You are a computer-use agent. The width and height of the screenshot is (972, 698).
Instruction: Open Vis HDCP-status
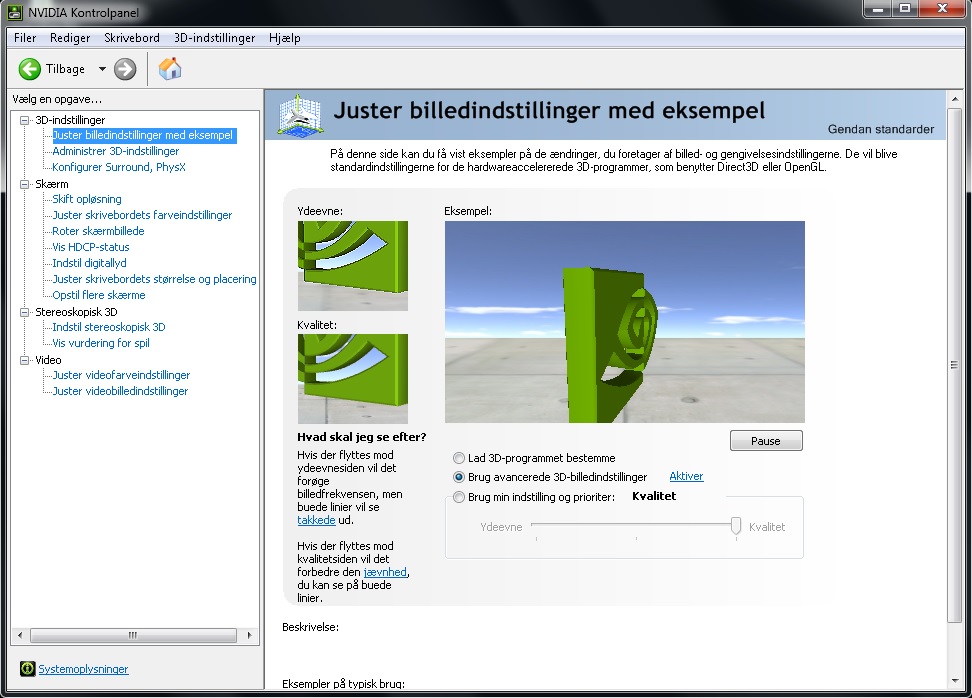coord(91,247)
